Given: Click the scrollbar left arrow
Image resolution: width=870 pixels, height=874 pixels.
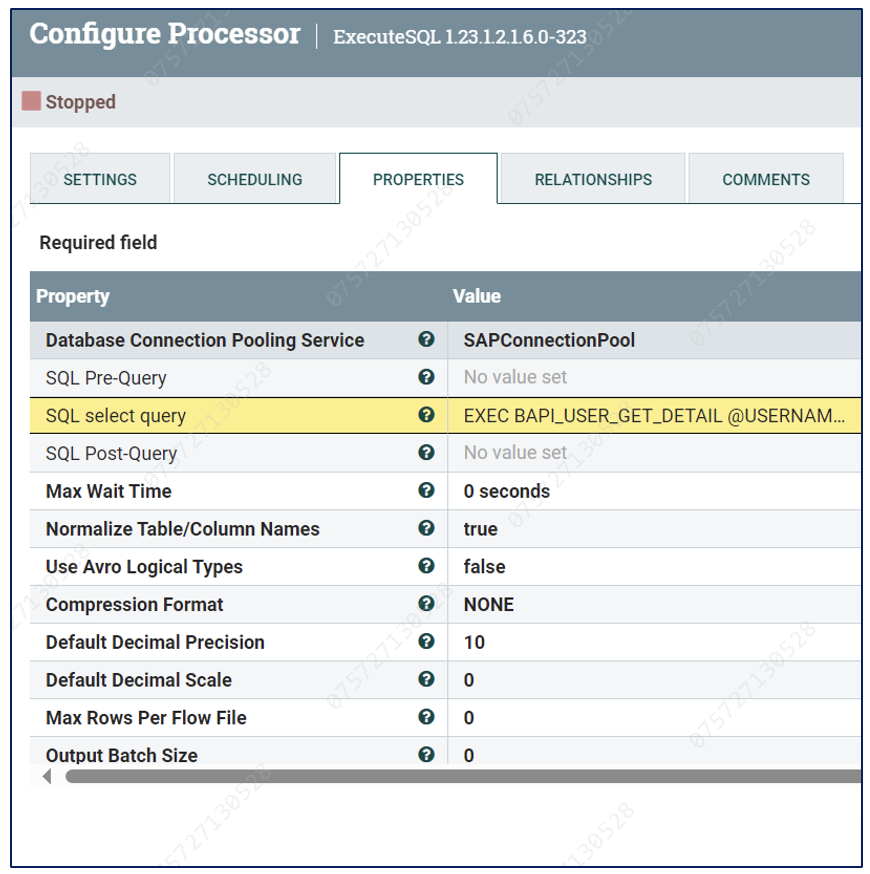Looking at the screenshot, I should tap(47, 776).
